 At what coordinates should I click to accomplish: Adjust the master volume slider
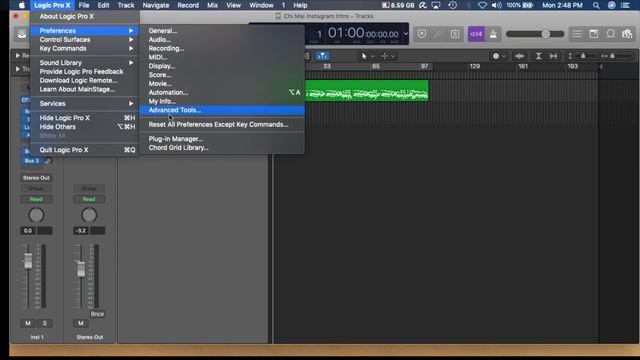[x=535, y=34]
